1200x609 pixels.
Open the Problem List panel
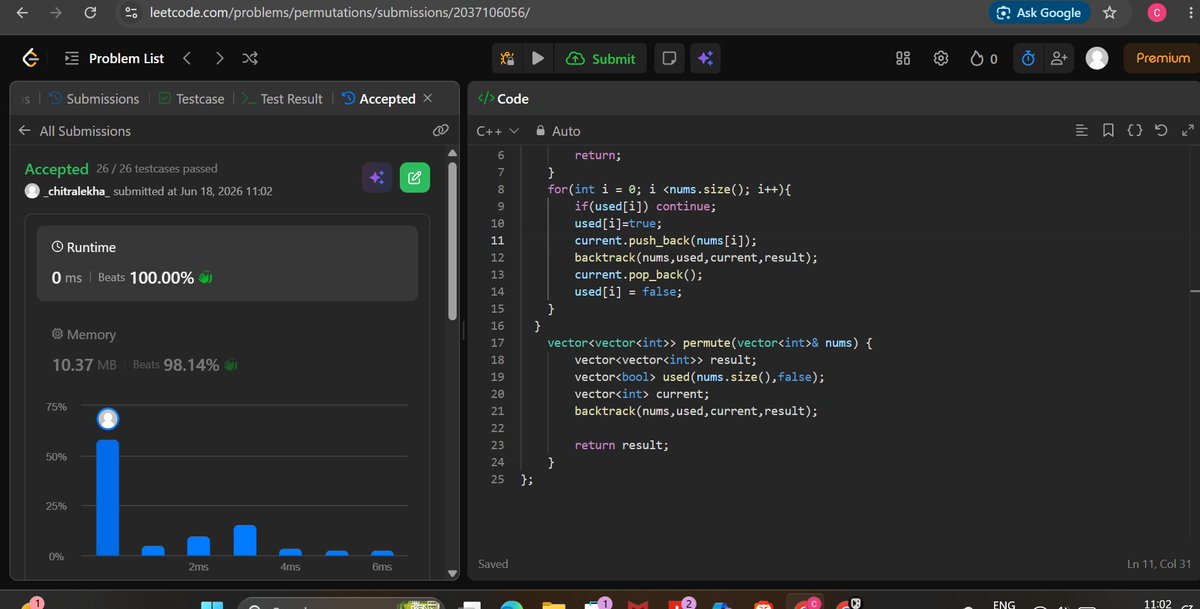114,58
